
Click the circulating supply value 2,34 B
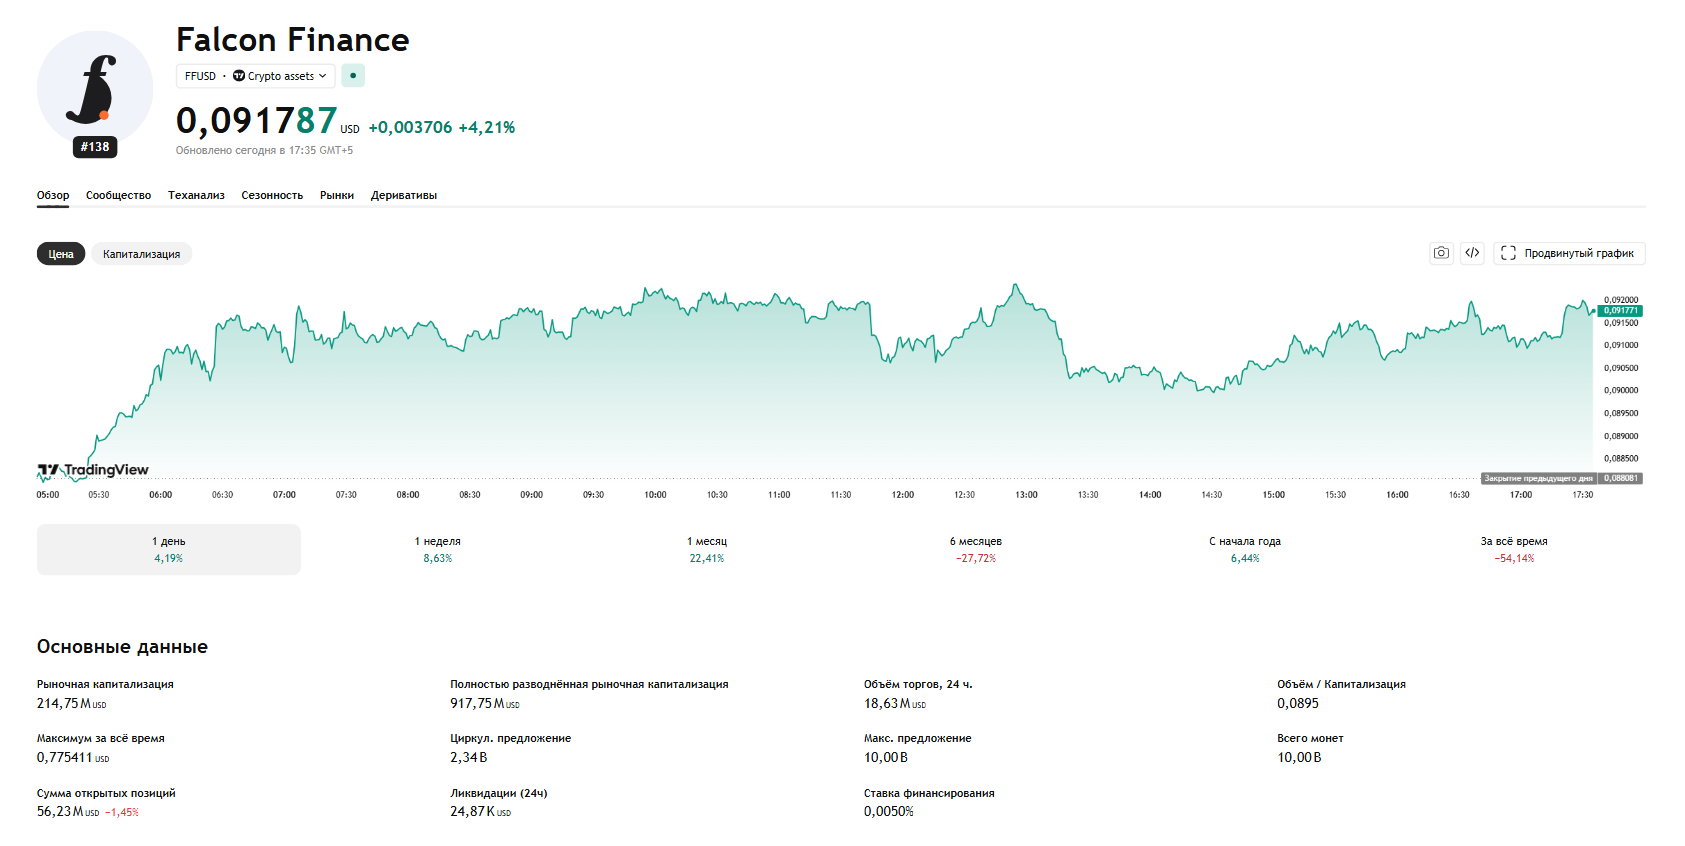pyautogui.click(x=469, y=758)
